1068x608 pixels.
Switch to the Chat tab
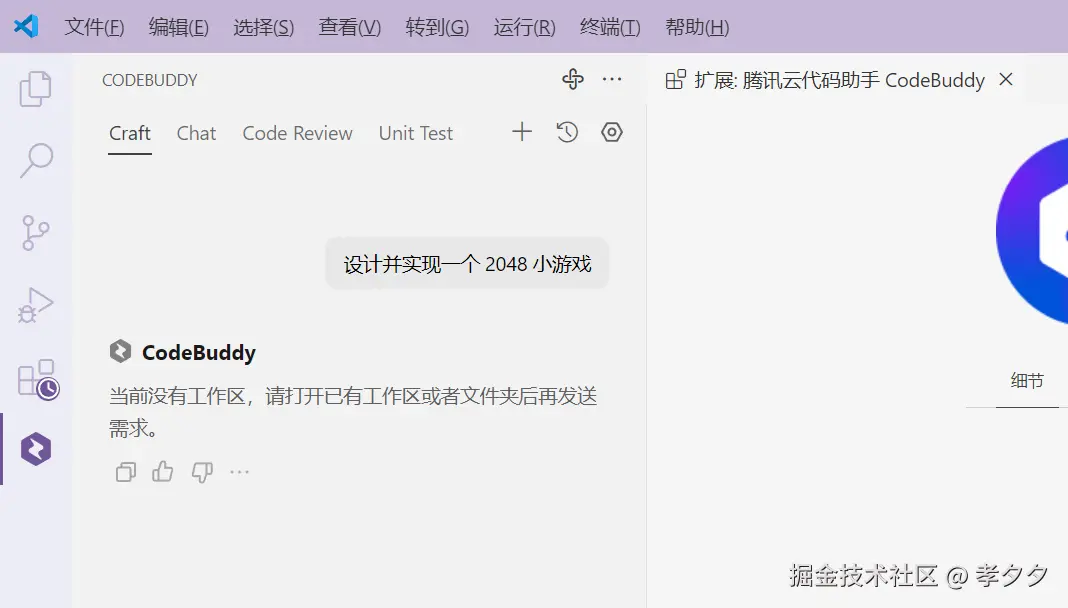[196, 133]
